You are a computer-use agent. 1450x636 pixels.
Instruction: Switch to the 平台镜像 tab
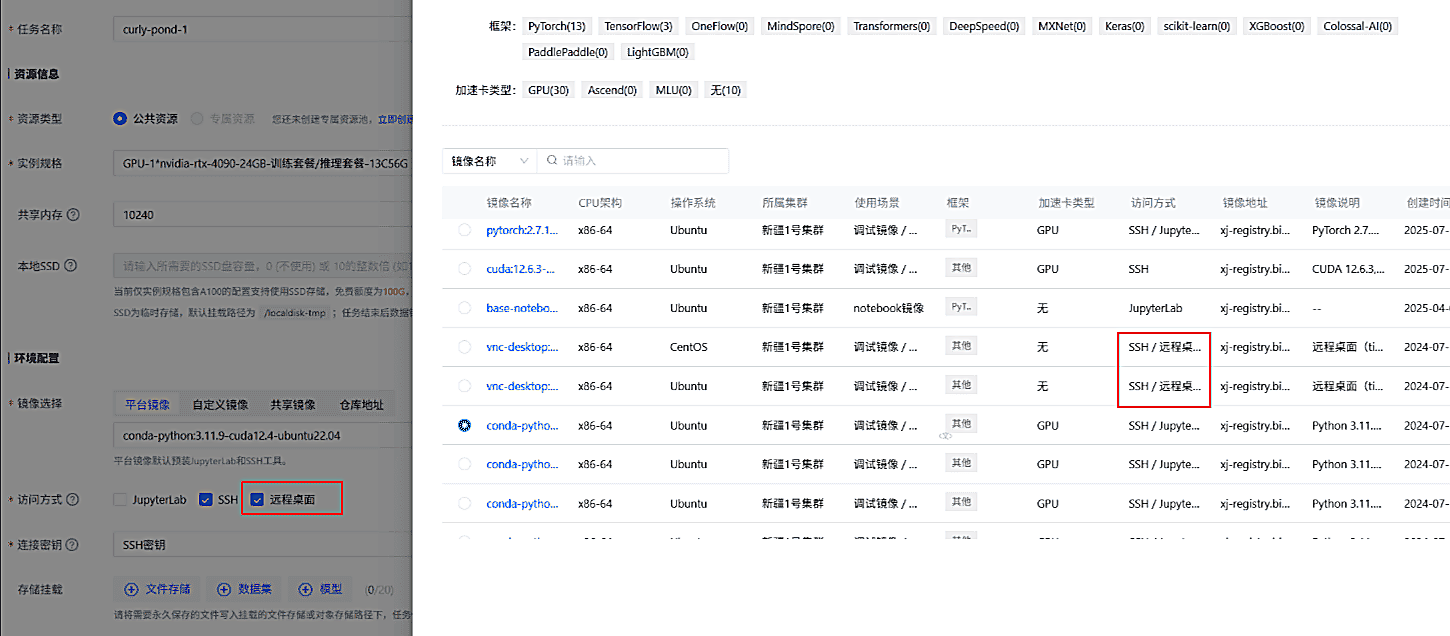[x=146, y=405]
